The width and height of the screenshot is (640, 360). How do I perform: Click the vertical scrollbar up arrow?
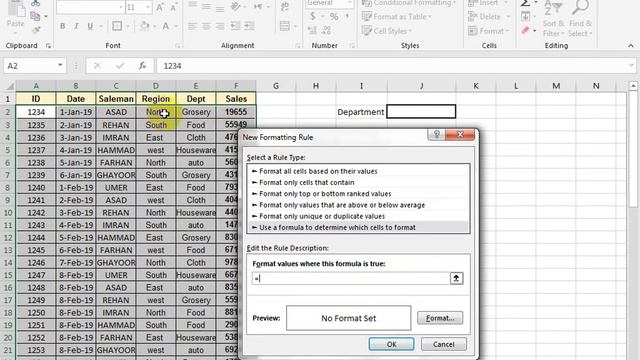point(633,86)
